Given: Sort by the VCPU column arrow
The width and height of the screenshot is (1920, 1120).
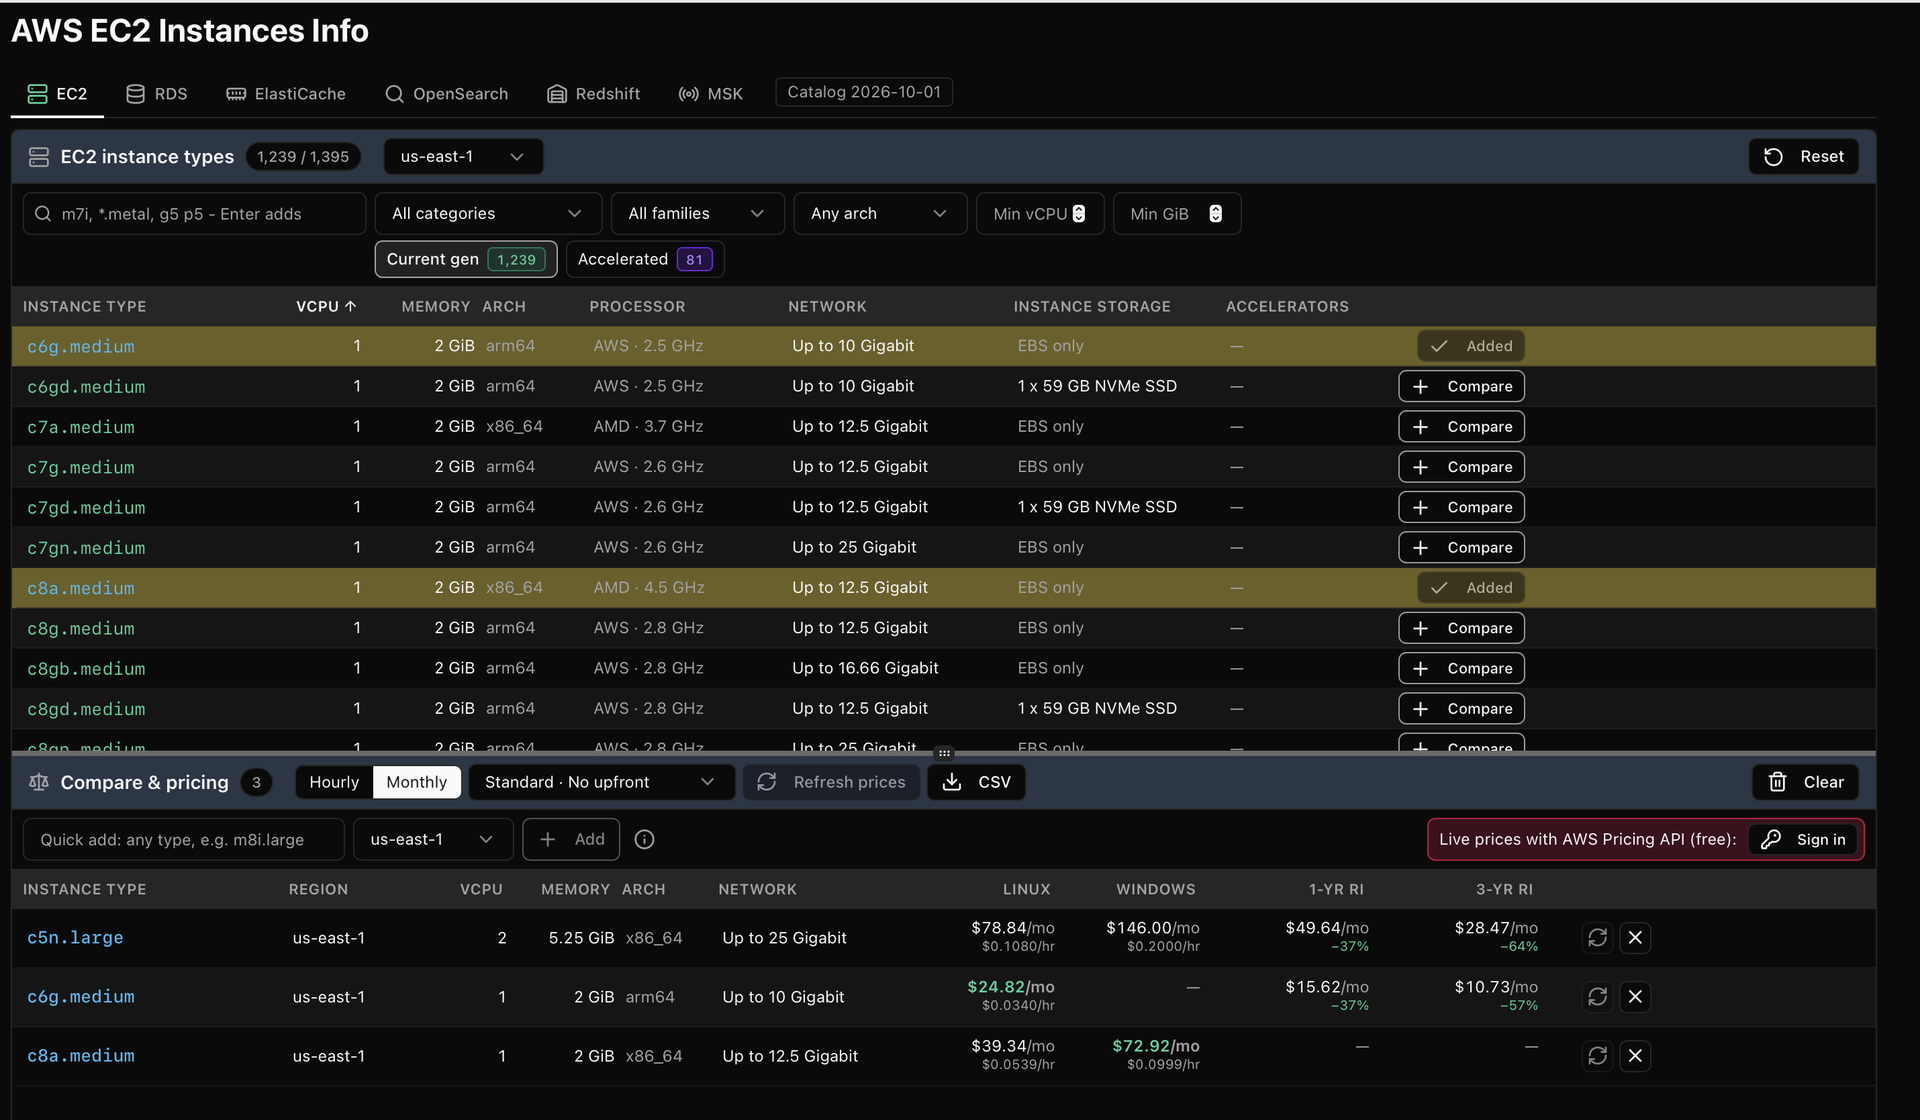Looking at the screenshot, I should tap(351, 307).
